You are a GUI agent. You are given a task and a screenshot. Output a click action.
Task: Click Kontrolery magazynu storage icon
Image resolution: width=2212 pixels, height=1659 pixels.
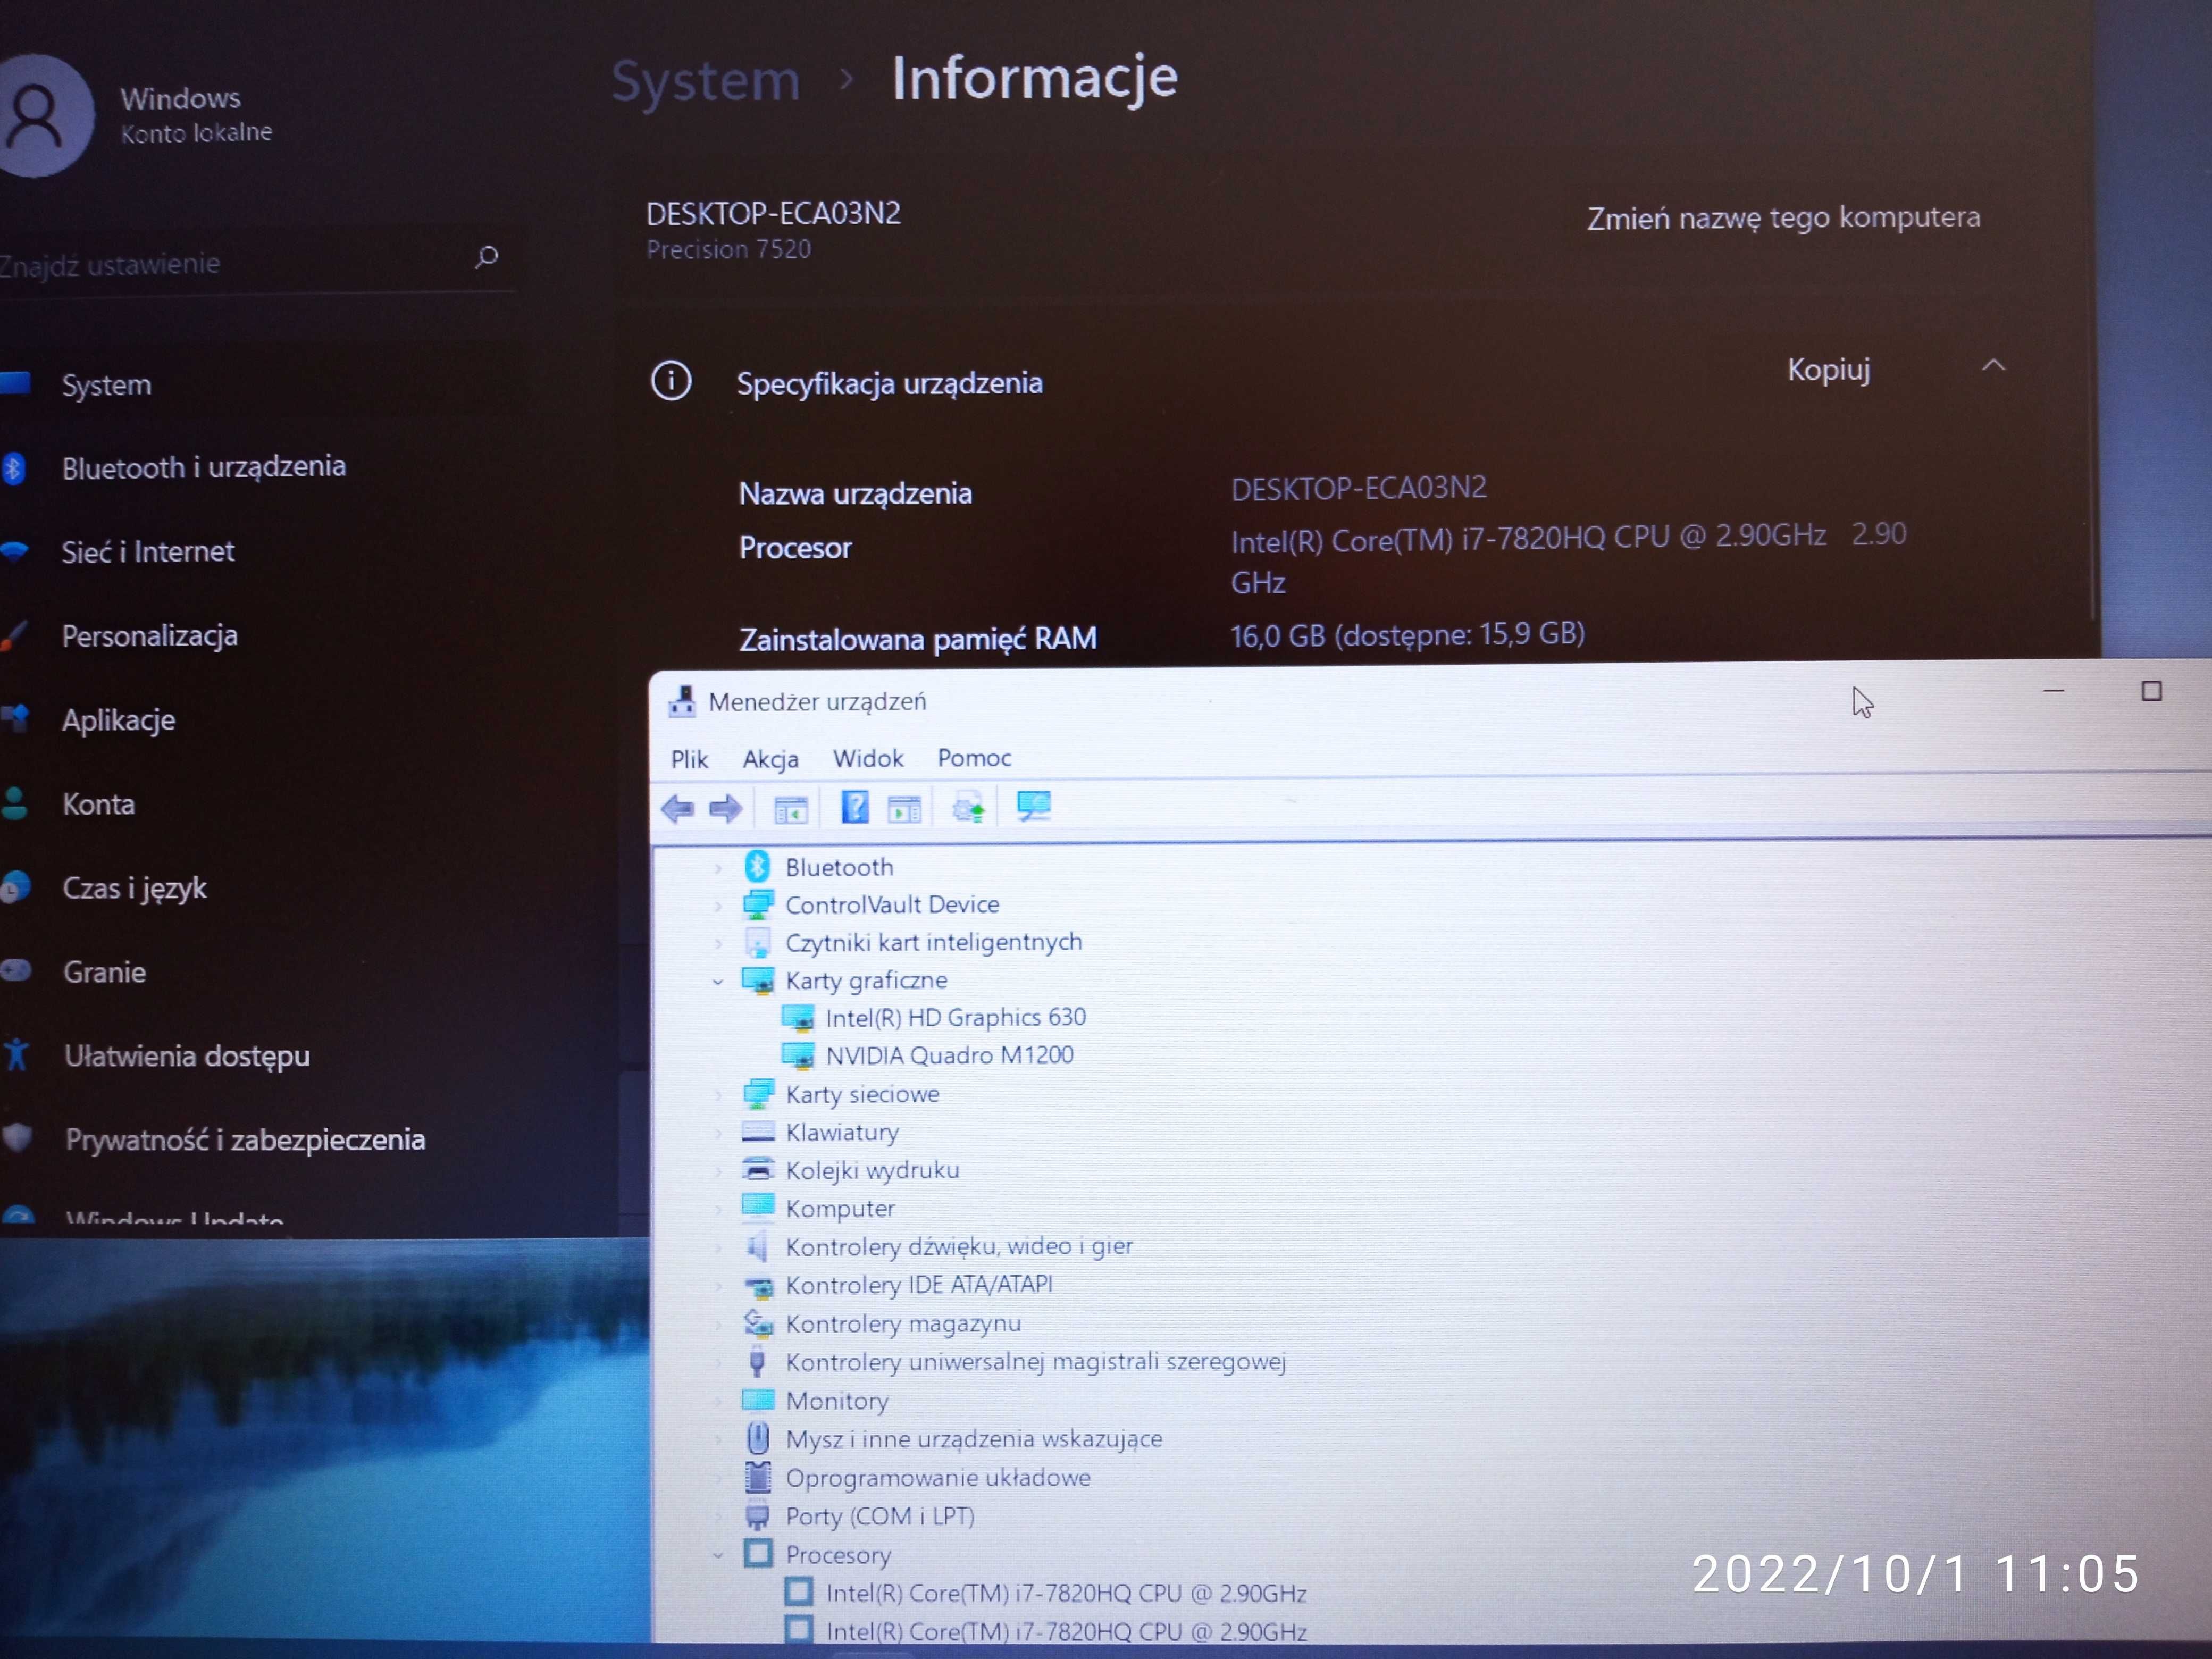758,1323
